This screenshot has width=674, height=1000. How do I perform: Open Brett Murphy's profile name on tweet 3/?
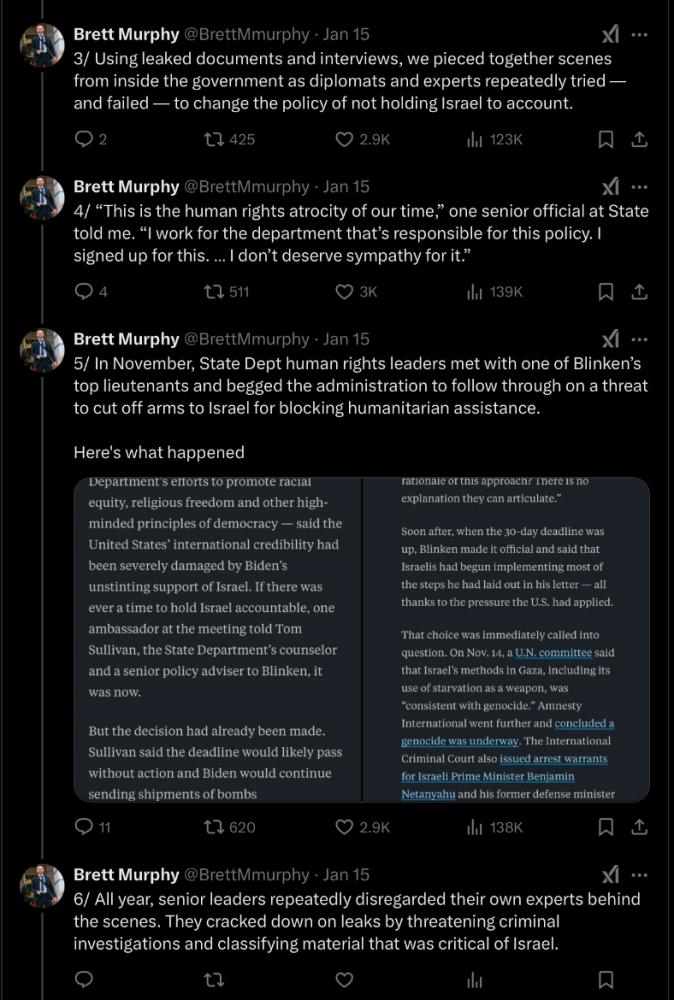coord(124,34)
